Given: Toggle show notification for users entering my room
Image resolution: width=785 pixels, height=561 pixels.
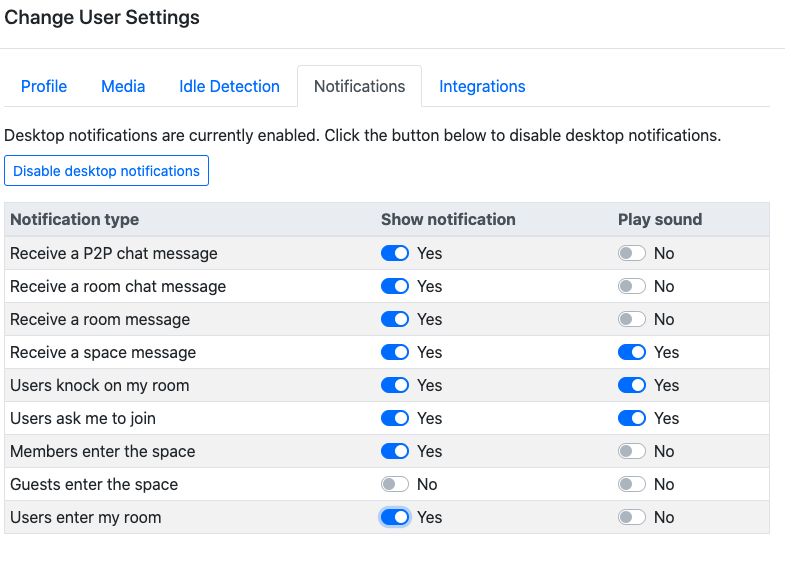Looking at the screenshot, I should click(395, 518).
